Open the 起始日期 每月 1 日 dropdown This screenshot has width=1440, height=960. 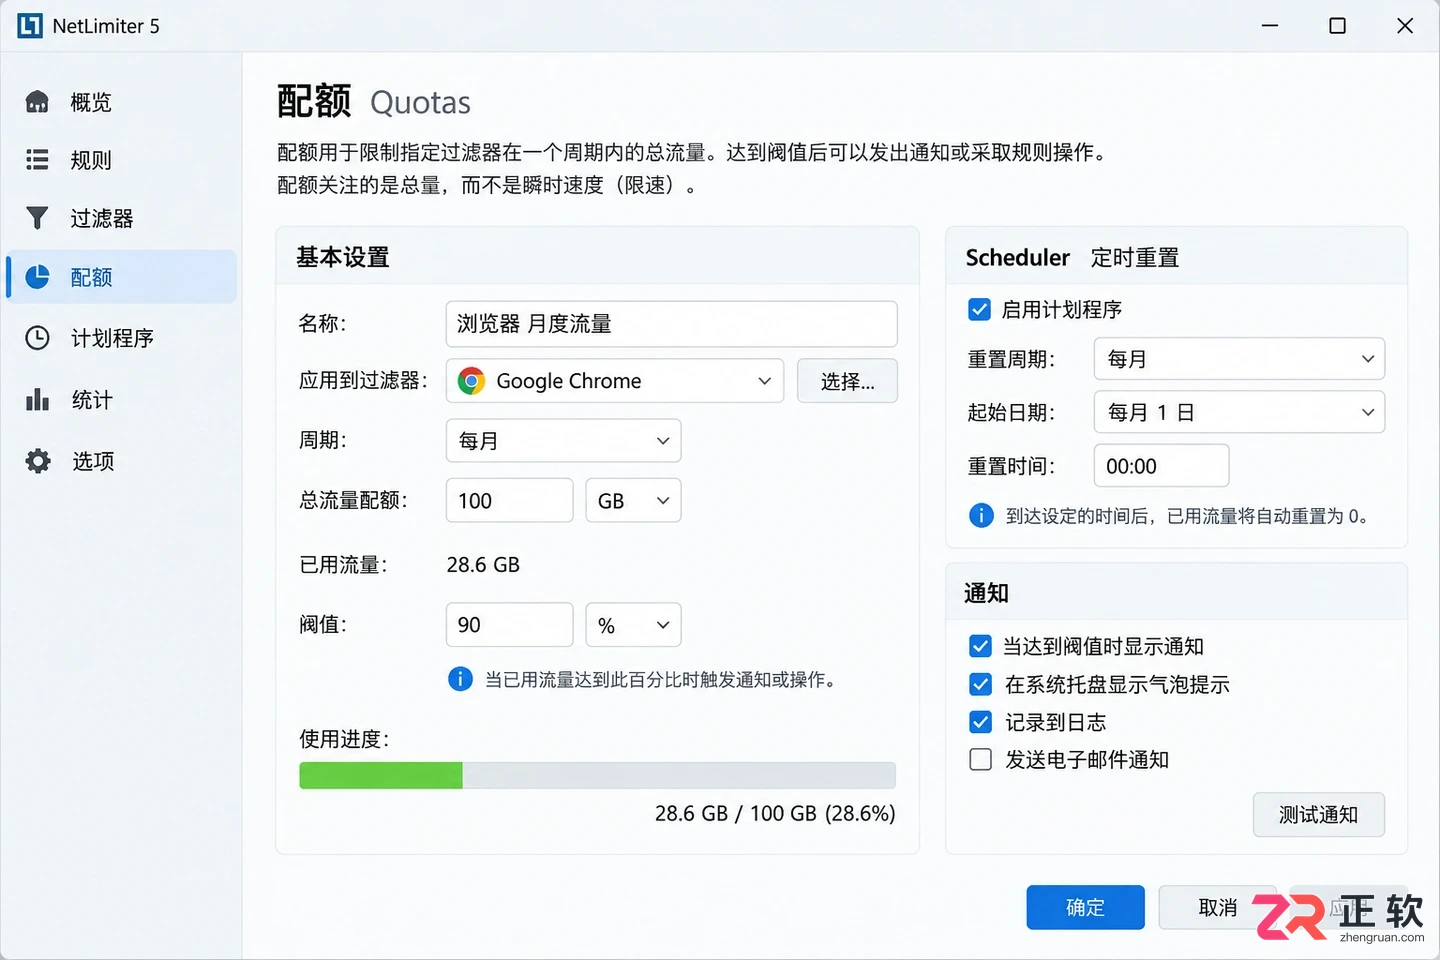click(x=1239, y=412)
